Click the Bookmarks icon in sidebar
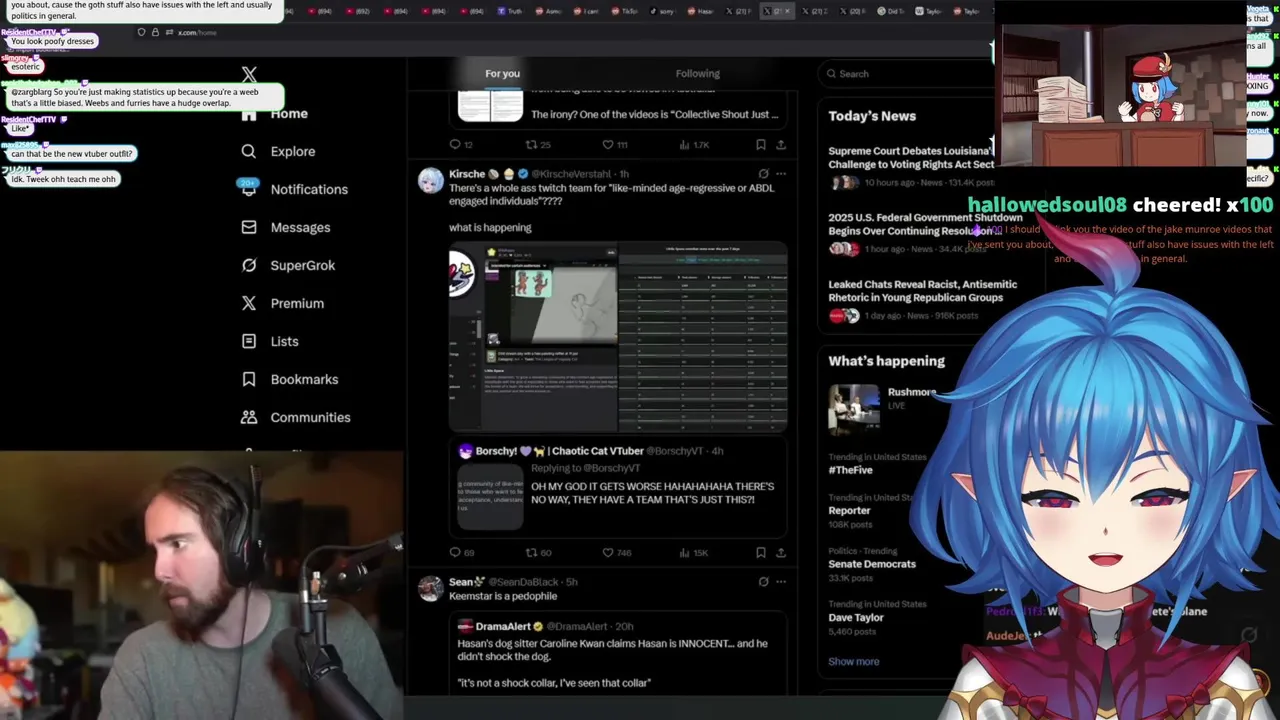The image size is (1280, 720). (x=249, y=379)
